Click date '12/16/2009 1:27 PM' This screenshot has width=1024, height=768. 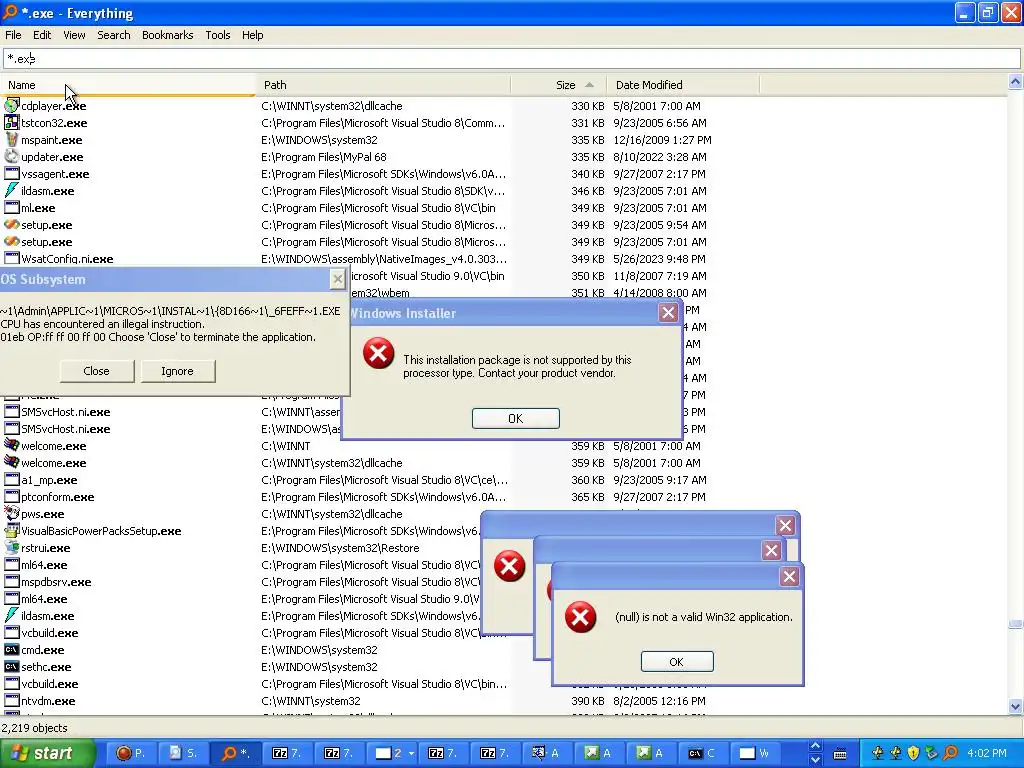pyautogui.click(x=662, y=140)
